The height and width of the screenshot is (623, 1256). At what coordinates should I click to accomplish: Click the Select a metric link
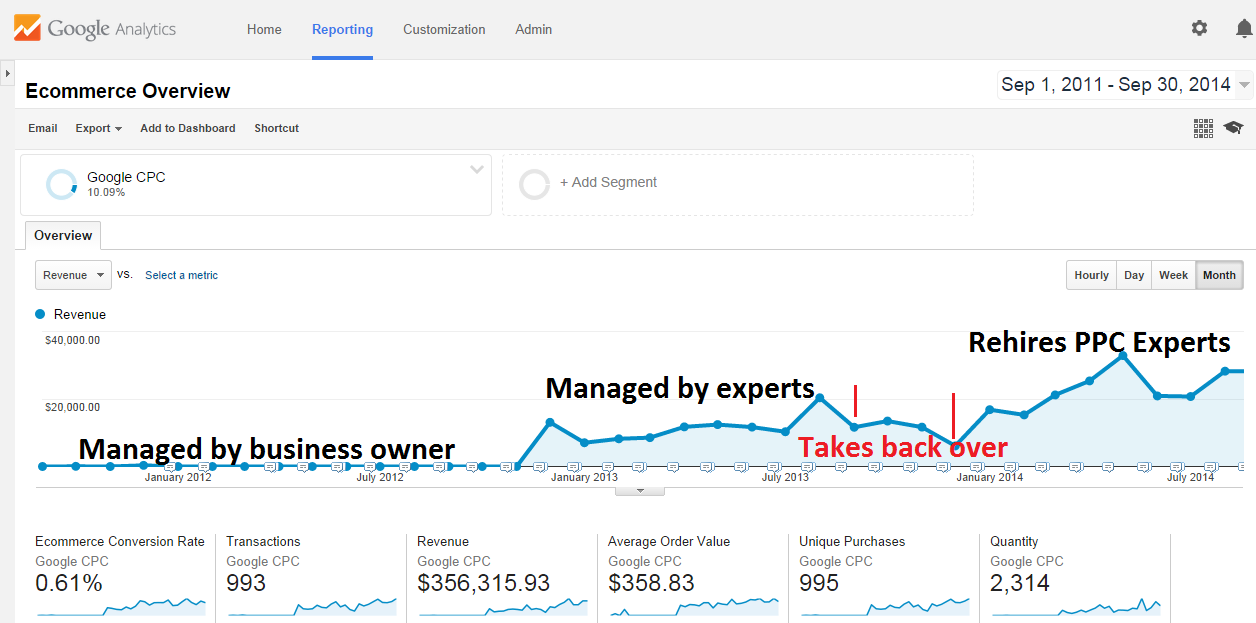coord(181,275)
